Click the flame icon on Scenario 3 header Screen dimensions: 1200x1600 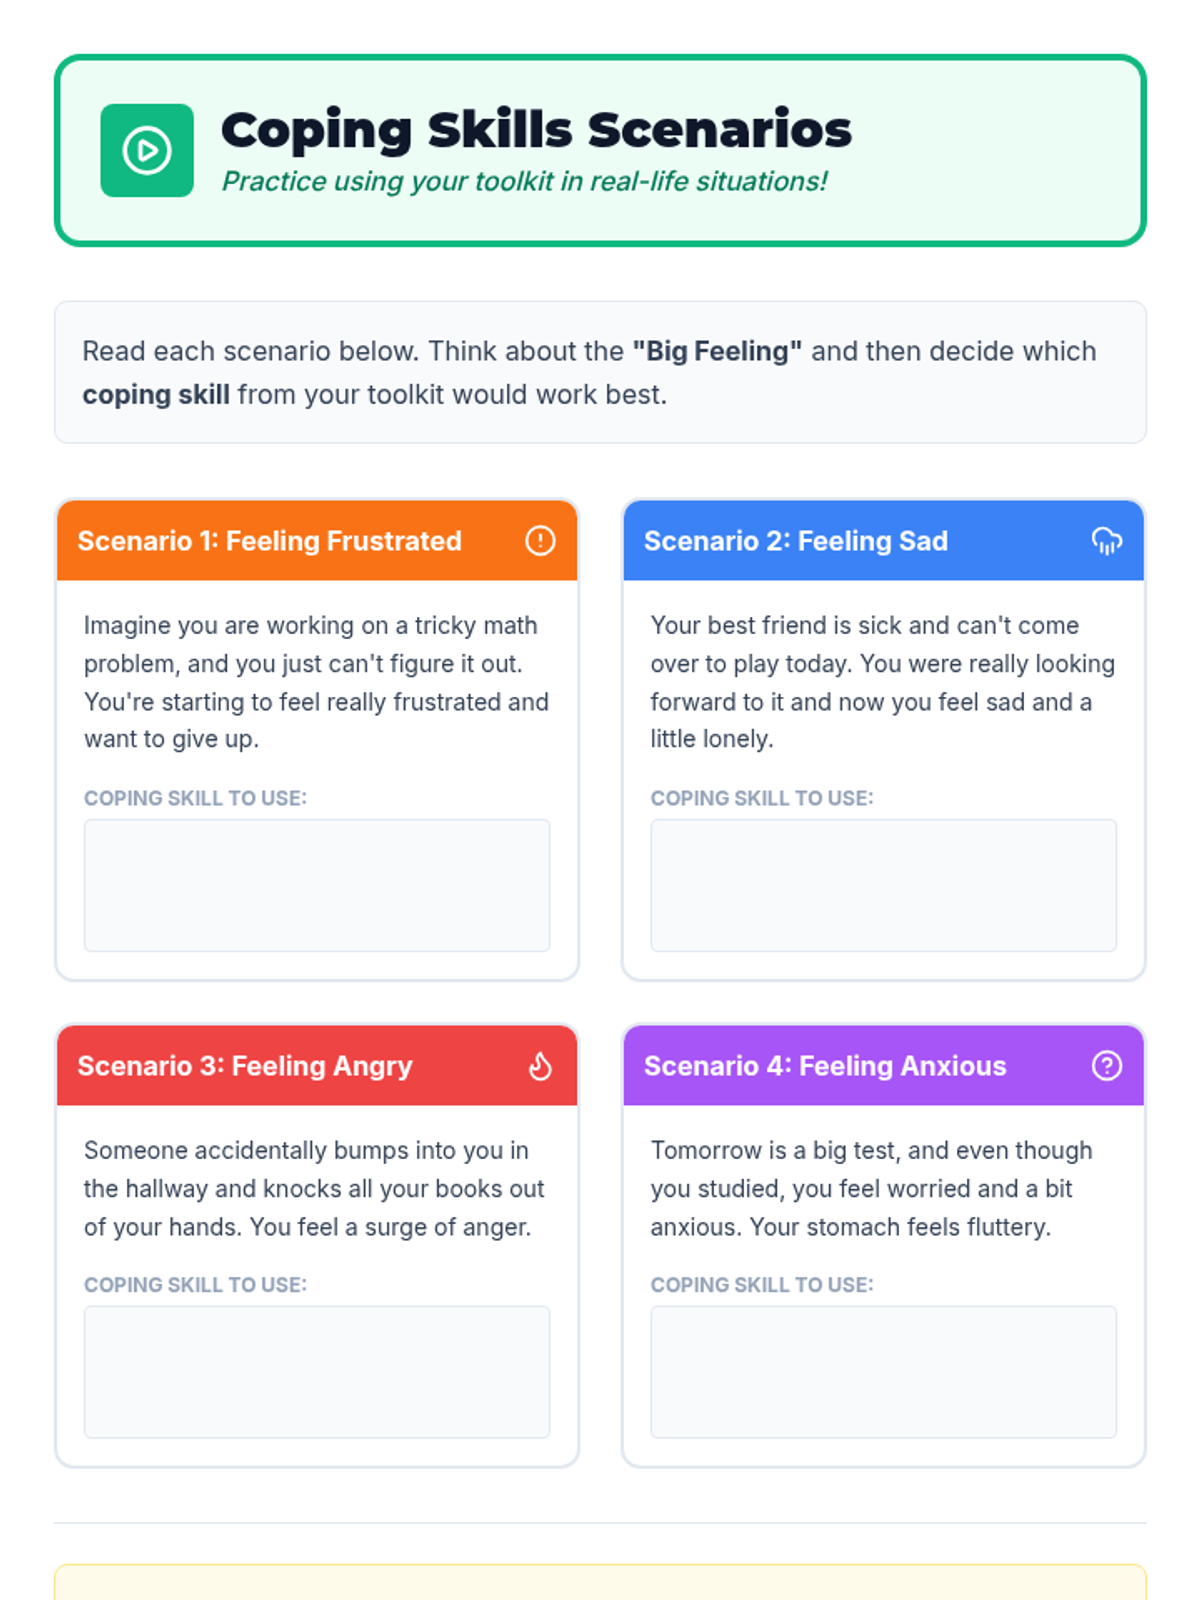point(540,1066)
